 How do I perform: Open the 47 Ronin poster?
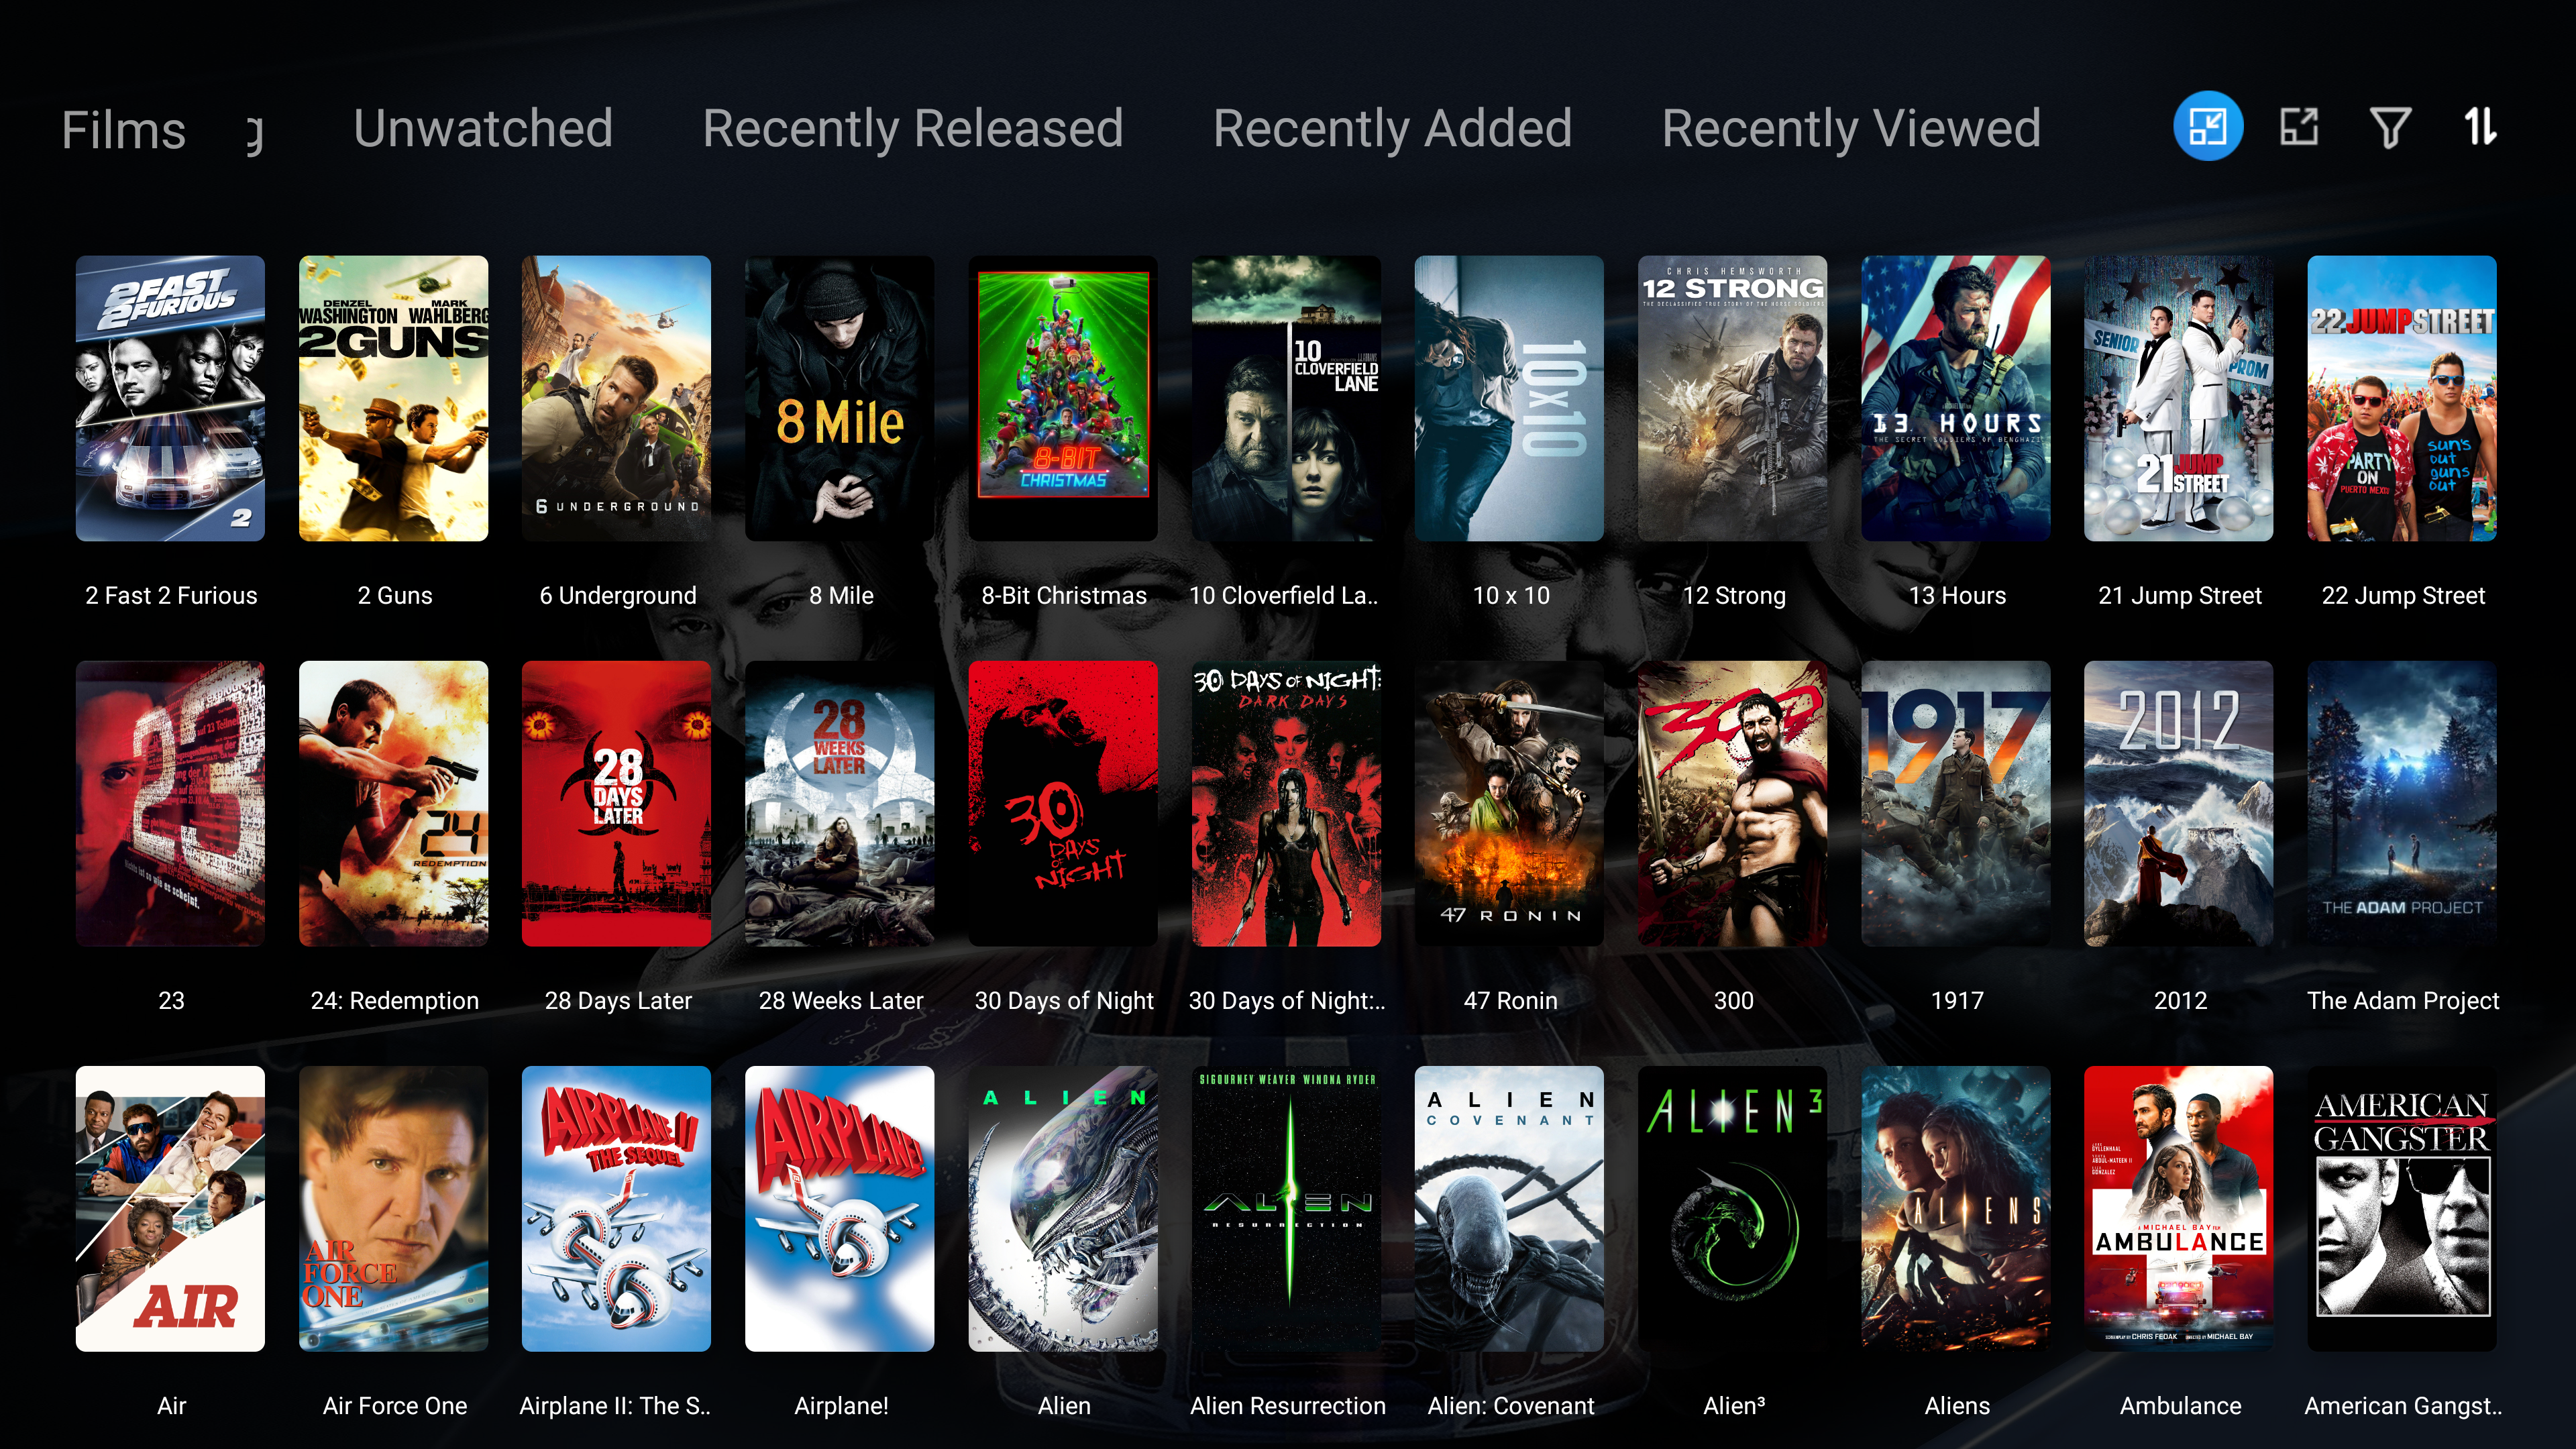click(x=1510, y=803)
